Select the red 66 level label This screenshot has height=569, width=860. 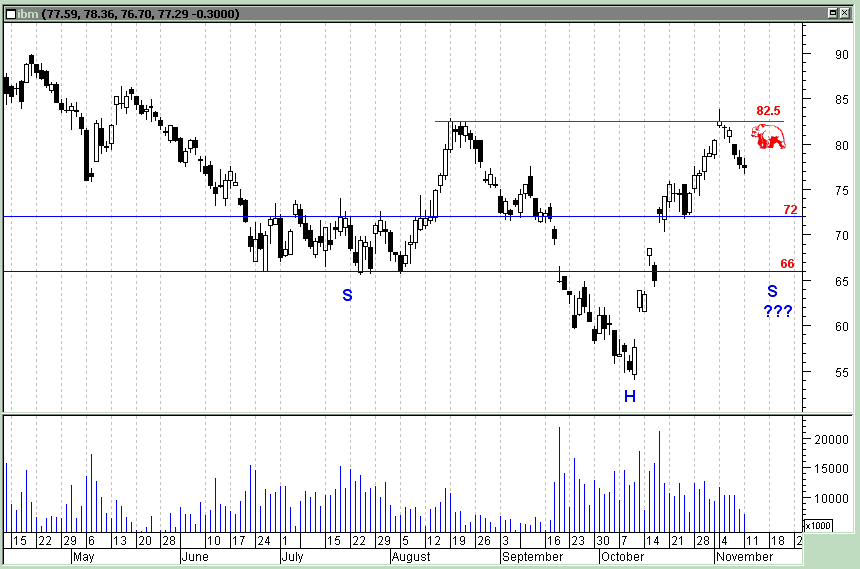point(788,263)
